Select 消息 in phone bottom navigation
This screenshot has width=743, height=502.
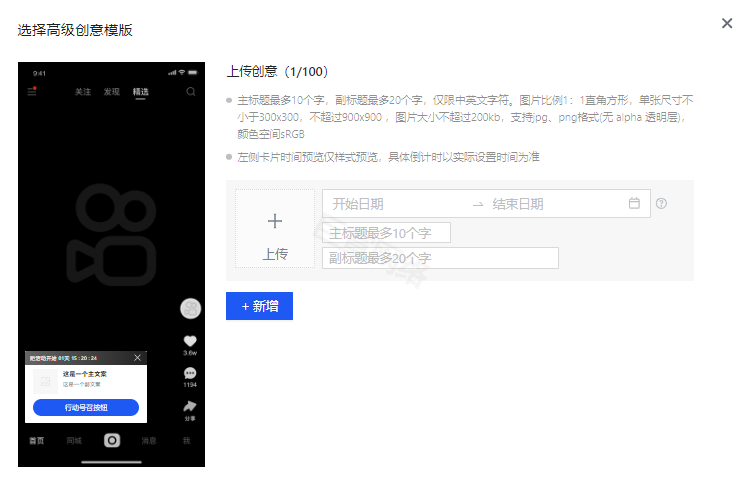(x=149, y=441)
